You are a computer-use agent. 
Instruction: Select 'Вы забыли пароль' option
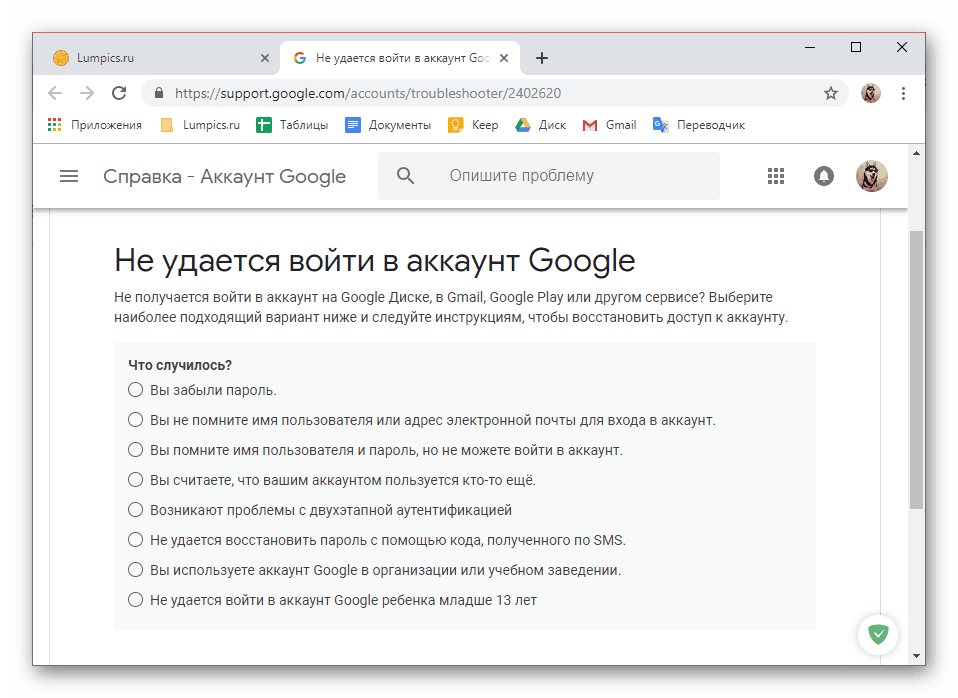pyautogui.click(x=136, y=390)
